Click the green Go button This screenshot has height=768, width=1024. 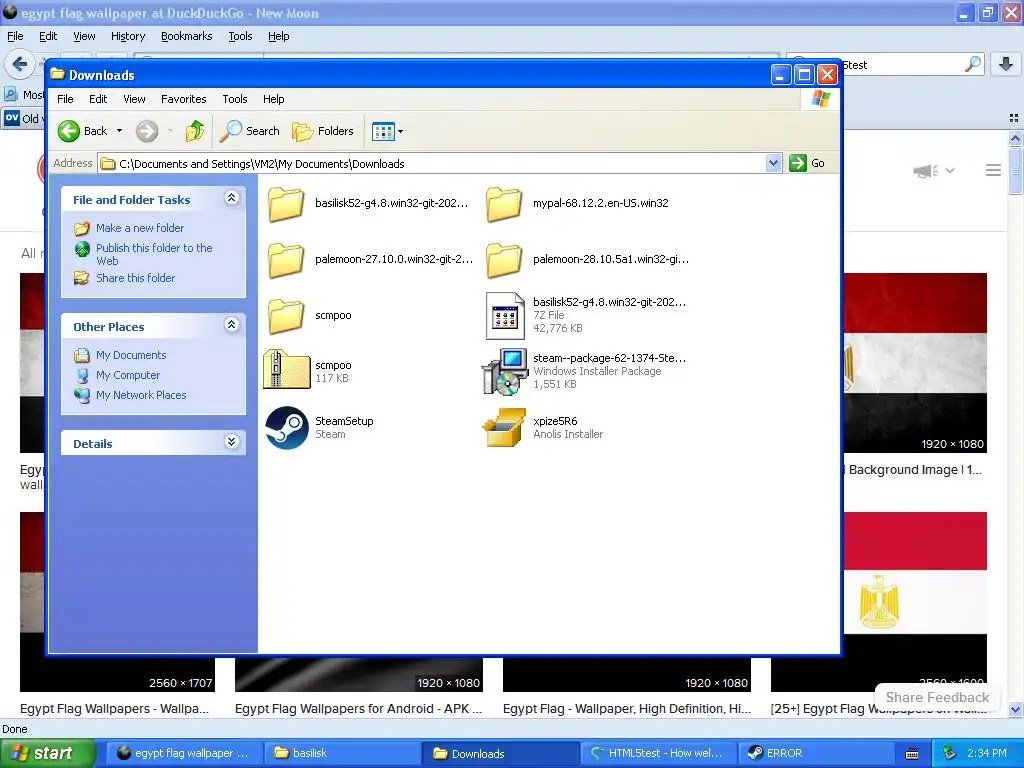point(807,163)
